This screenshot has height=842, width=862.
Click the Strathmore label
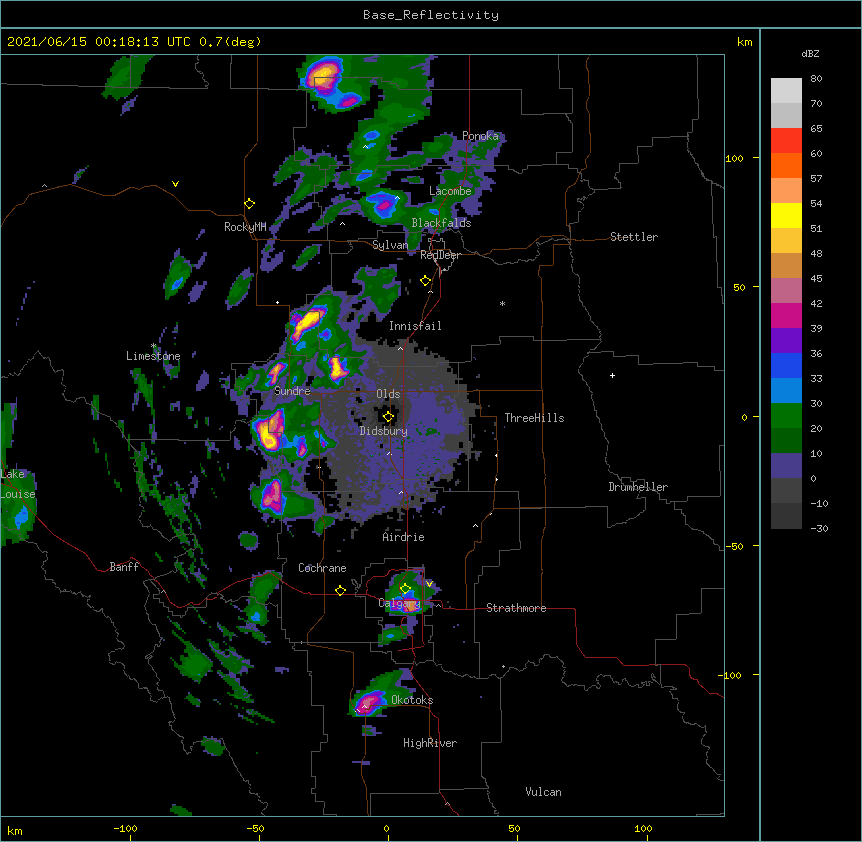[x=516, y=608]
